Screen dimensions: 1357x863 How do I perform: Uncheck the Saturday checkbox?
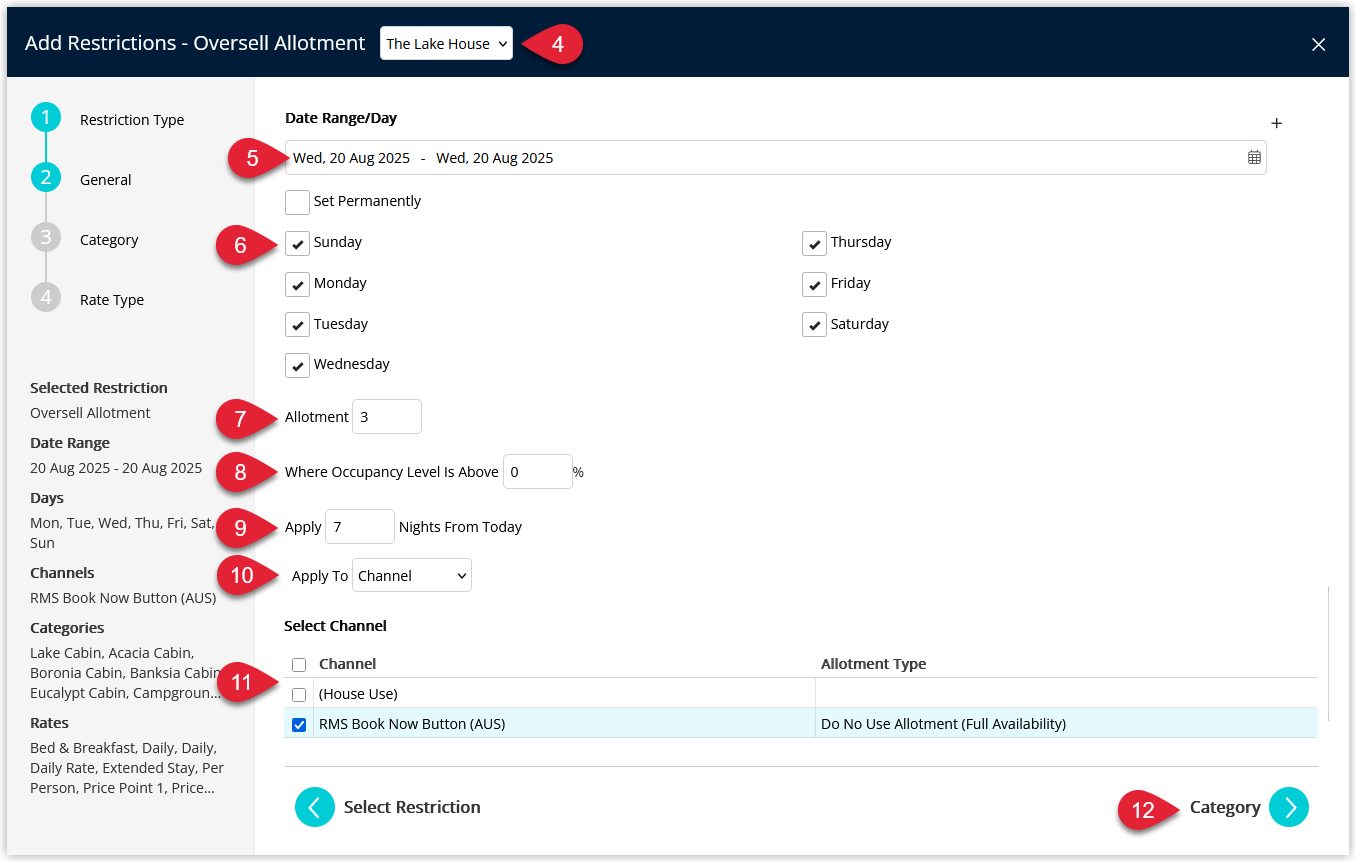coord(814,325)
